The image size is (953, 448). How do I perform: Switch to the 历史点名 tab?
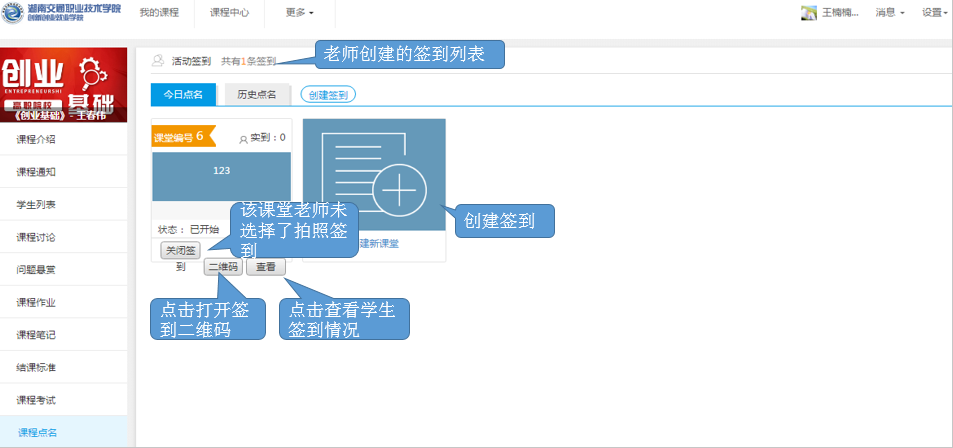257,94
